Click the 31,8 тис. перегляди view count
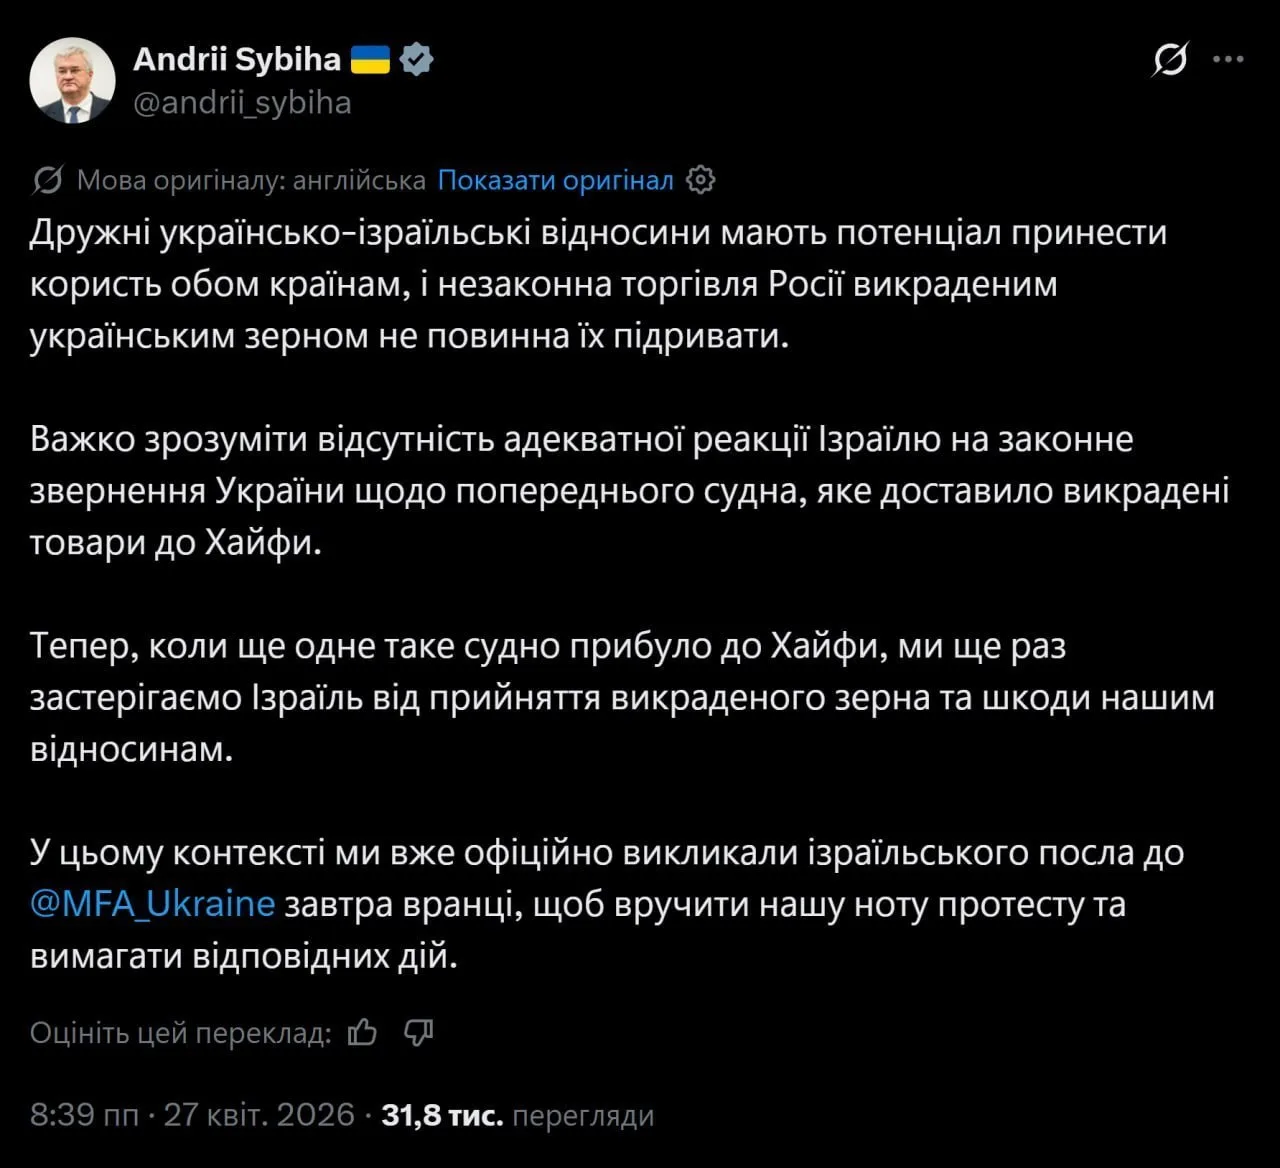The width and height of the screenshot is (1280, 1168). click(x=517, y=1115)
